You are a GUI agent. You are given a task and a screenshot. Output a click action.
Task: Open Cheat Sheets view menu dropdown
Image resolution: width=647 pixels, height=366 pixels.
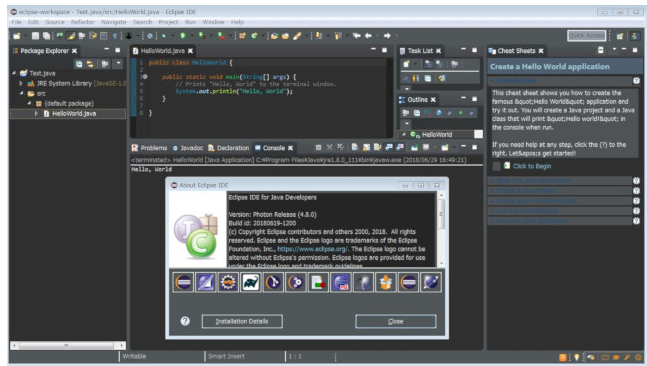click(x=614, y=50)
